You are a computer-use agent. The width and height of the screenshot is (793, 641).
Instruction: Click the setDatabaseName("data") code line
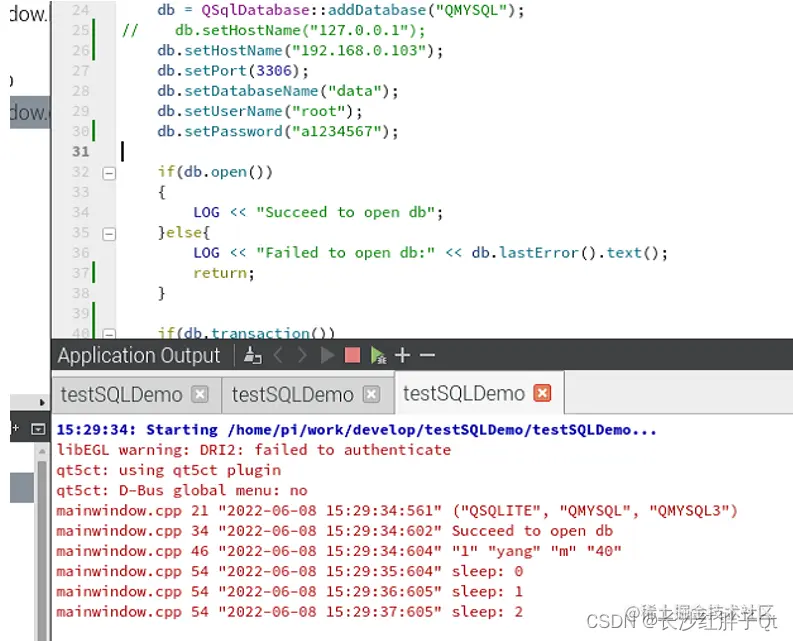click(278, 91)
